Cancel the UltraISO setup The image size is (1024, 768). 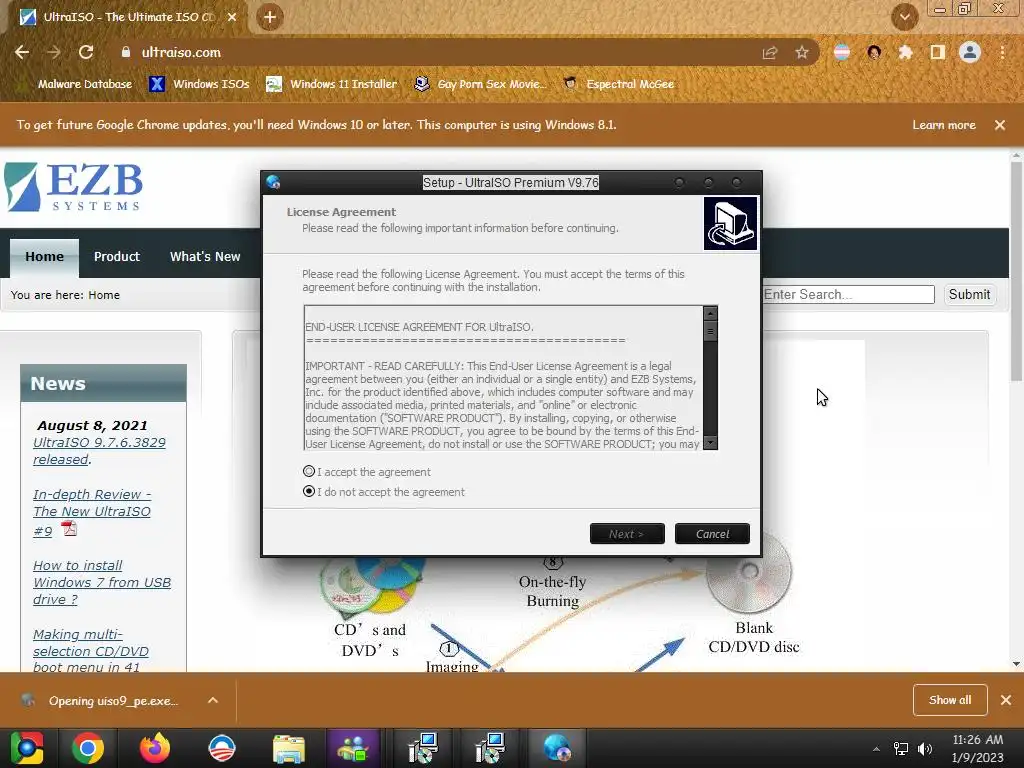[x=712, y=534]
